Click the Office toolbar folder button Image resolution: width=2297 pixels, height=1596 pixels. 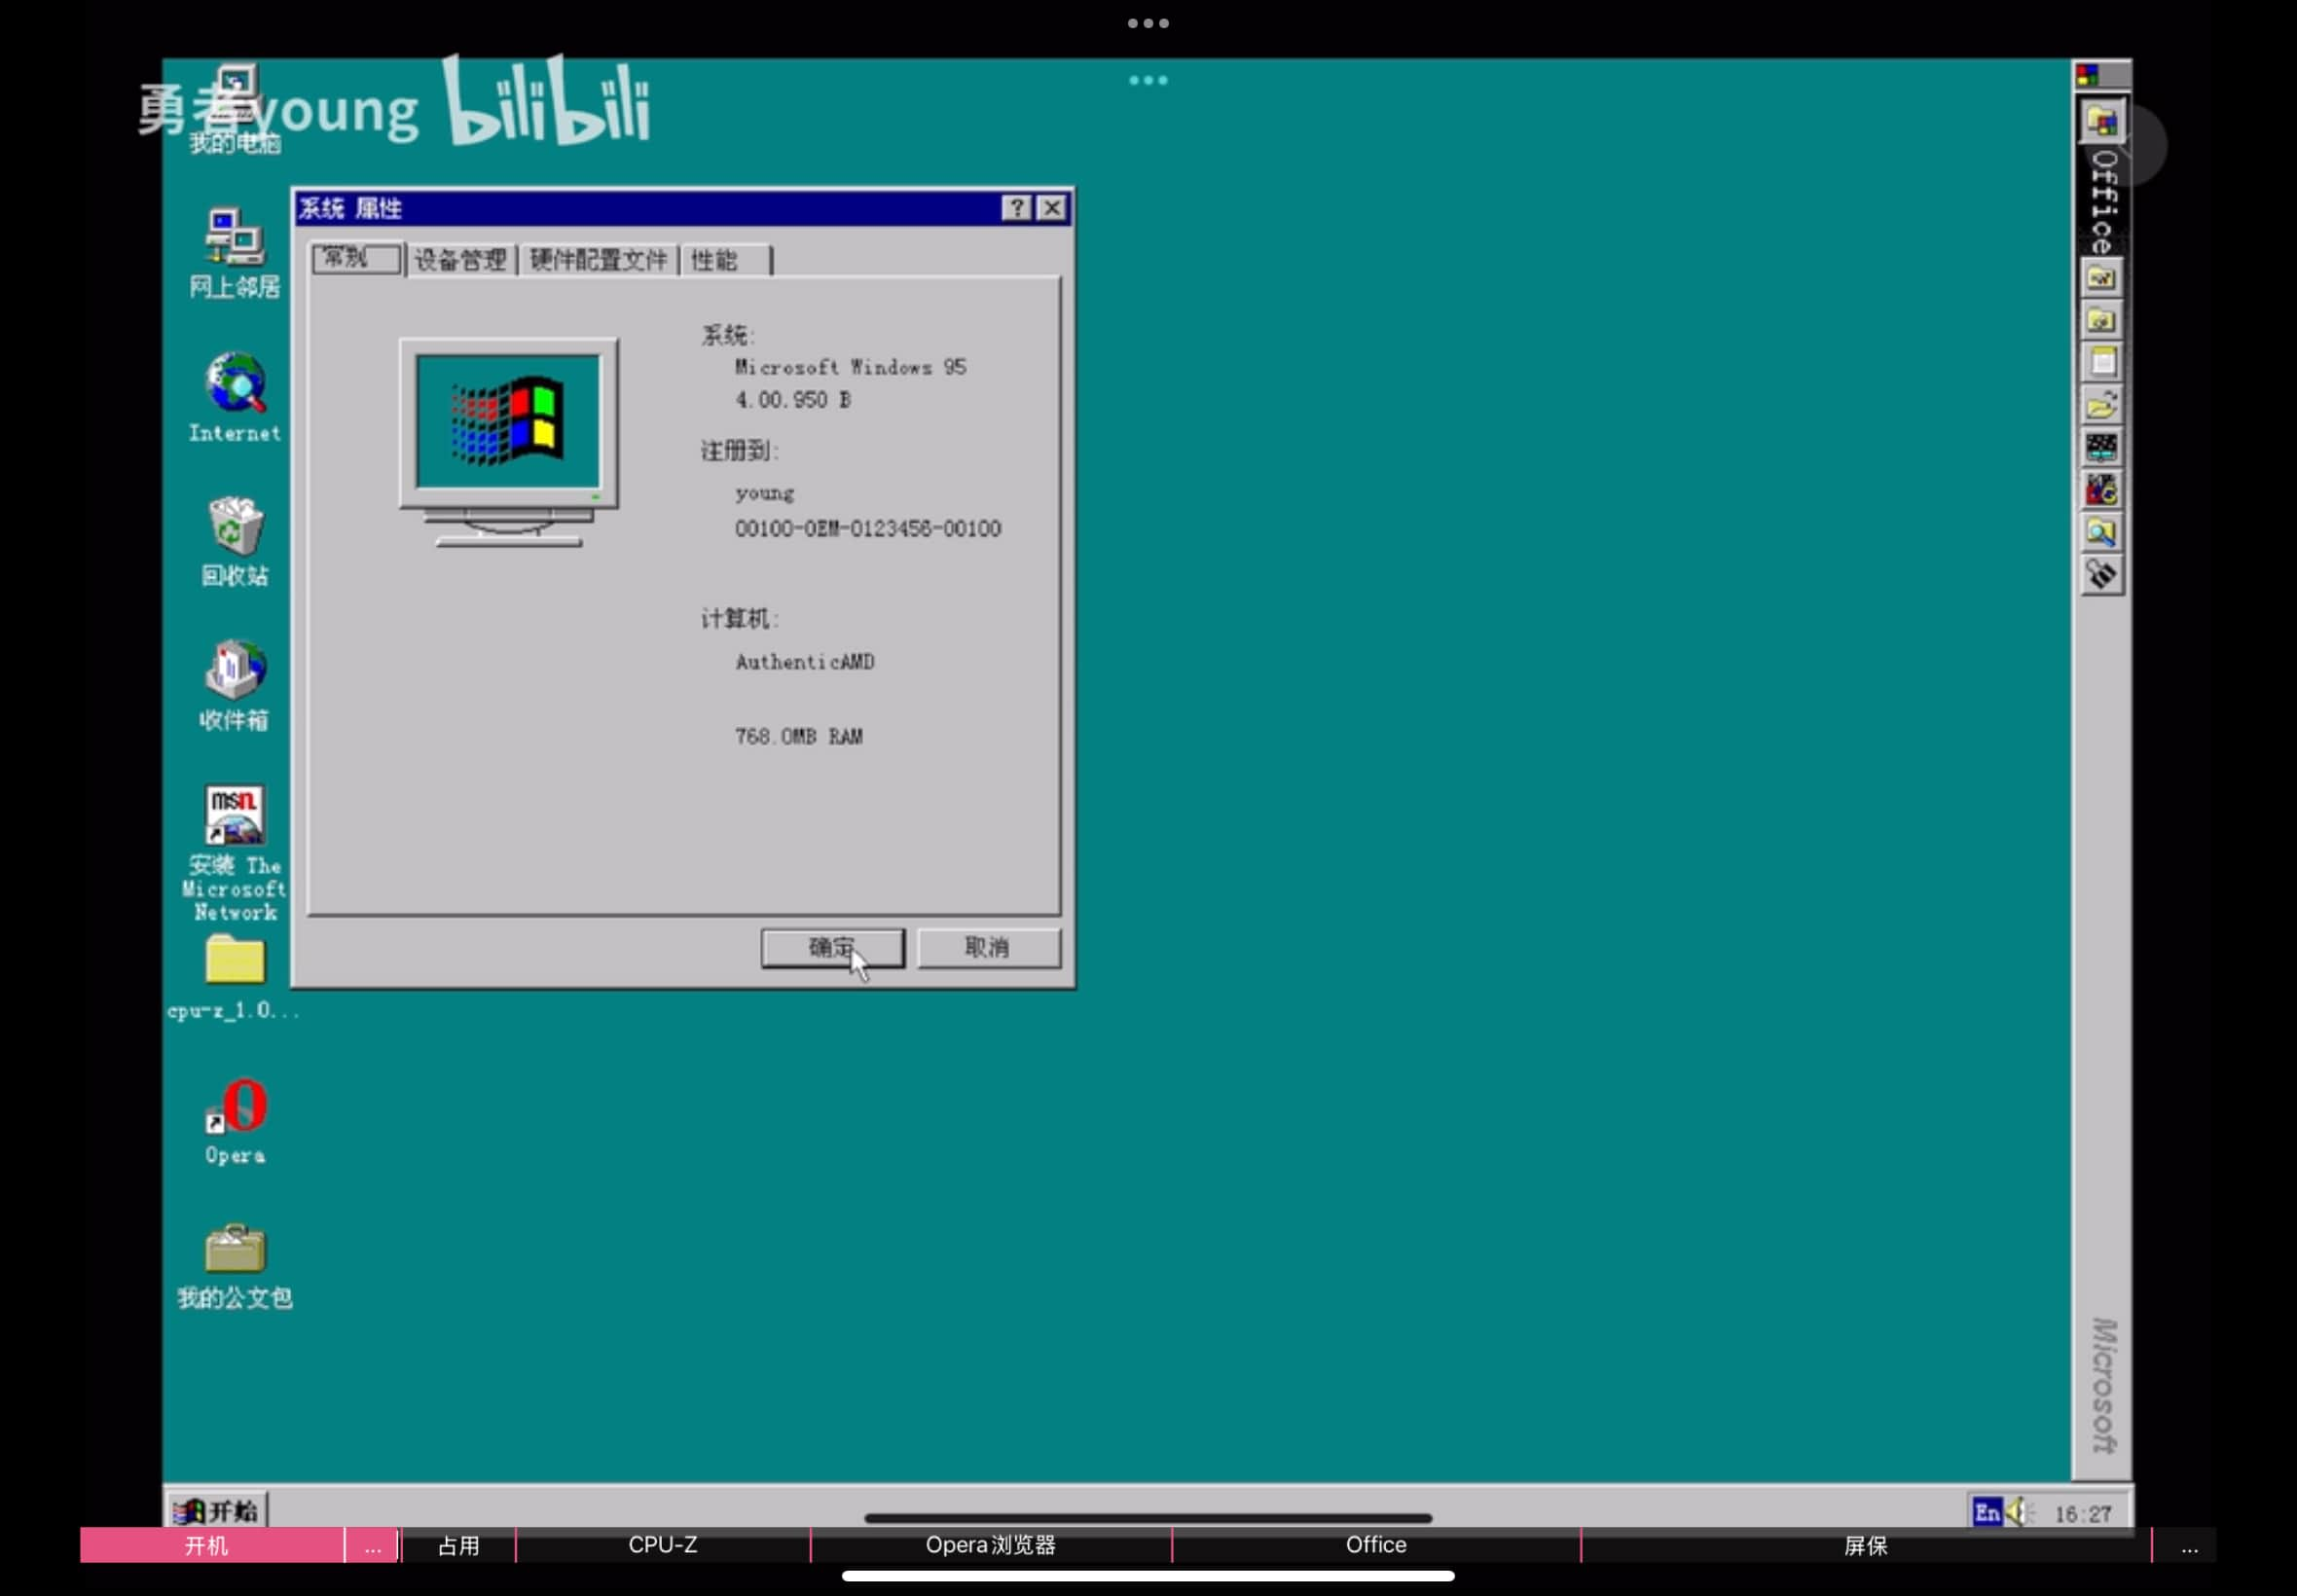pos(2102,123)
